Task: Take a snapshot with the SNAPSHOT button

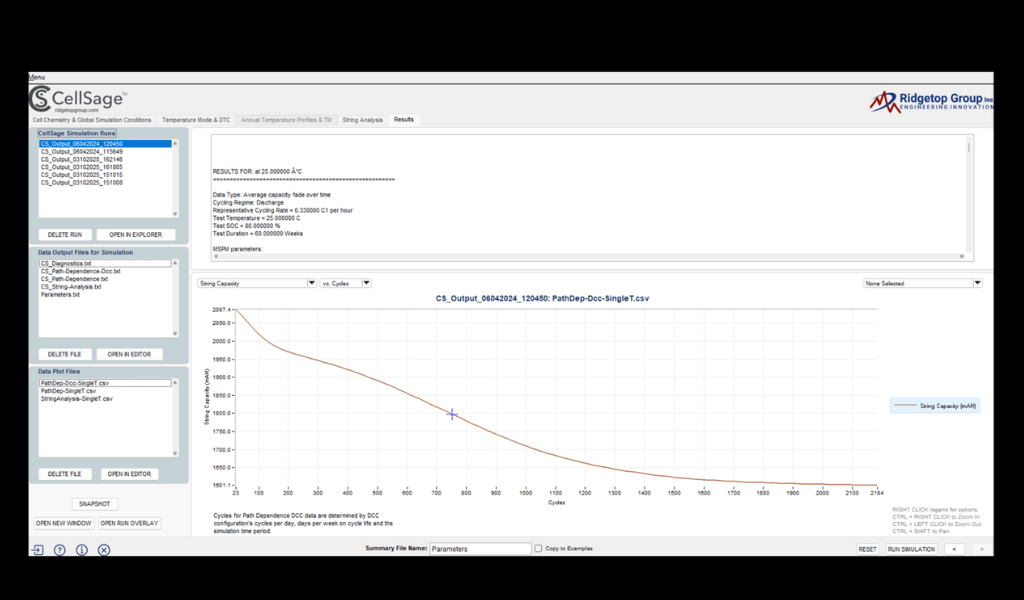Action: pos(97,504)
